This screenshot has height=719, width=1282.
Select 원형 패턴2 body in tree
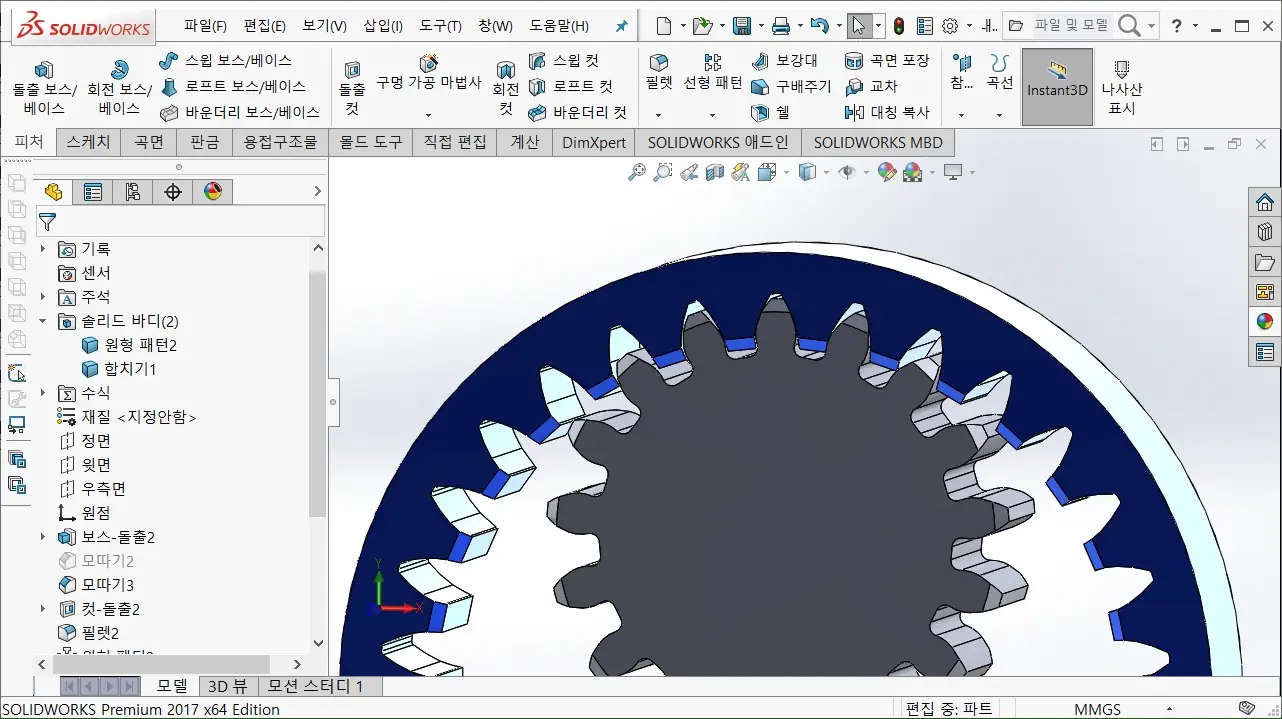tap(129, 345)
